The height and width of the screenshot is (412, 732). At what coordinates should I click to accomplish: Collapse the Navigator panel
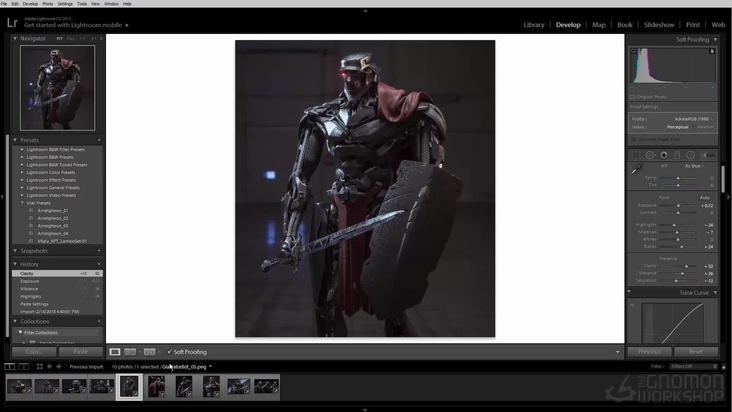[15, 38]
